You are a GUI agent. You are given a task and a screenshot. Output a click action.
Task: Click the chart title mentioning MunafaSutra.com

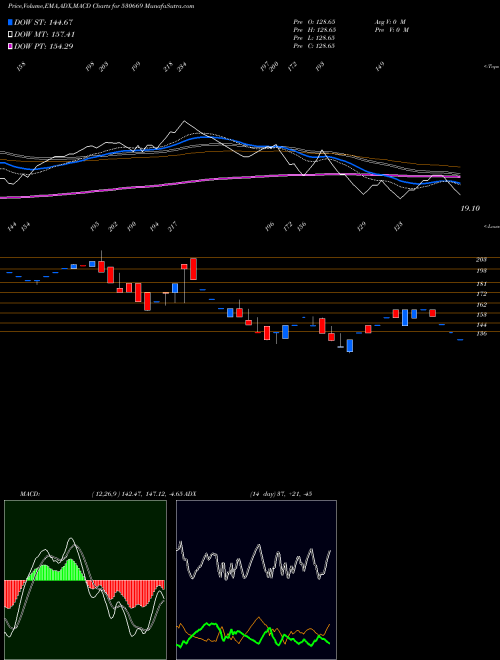(x=101, y=6)
